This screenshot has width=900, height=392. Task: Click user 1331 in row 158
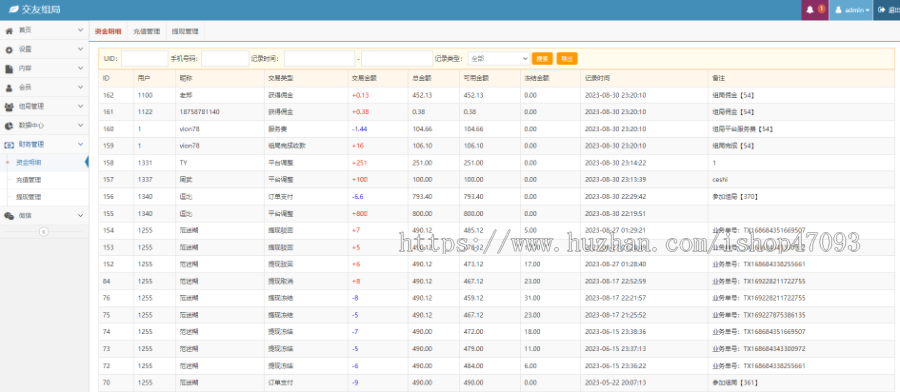click(145, 163)
